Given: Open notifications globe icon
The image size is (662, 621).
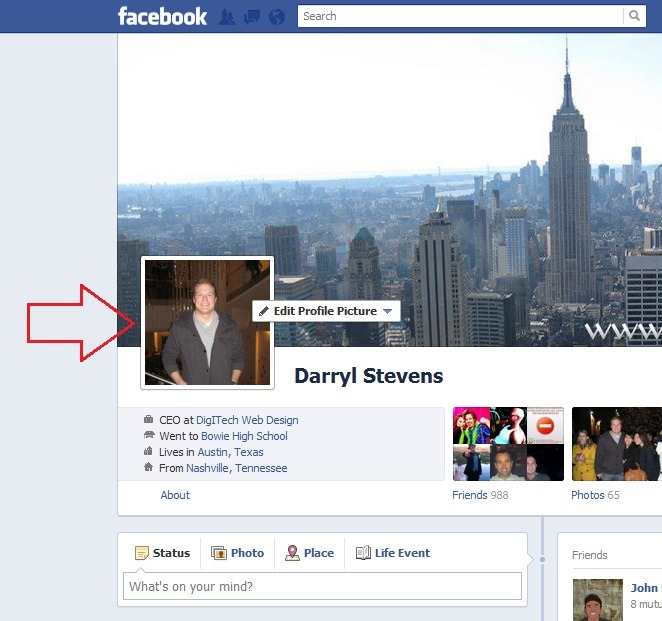Looking at the screenshot, I should (x=277, y=16).
